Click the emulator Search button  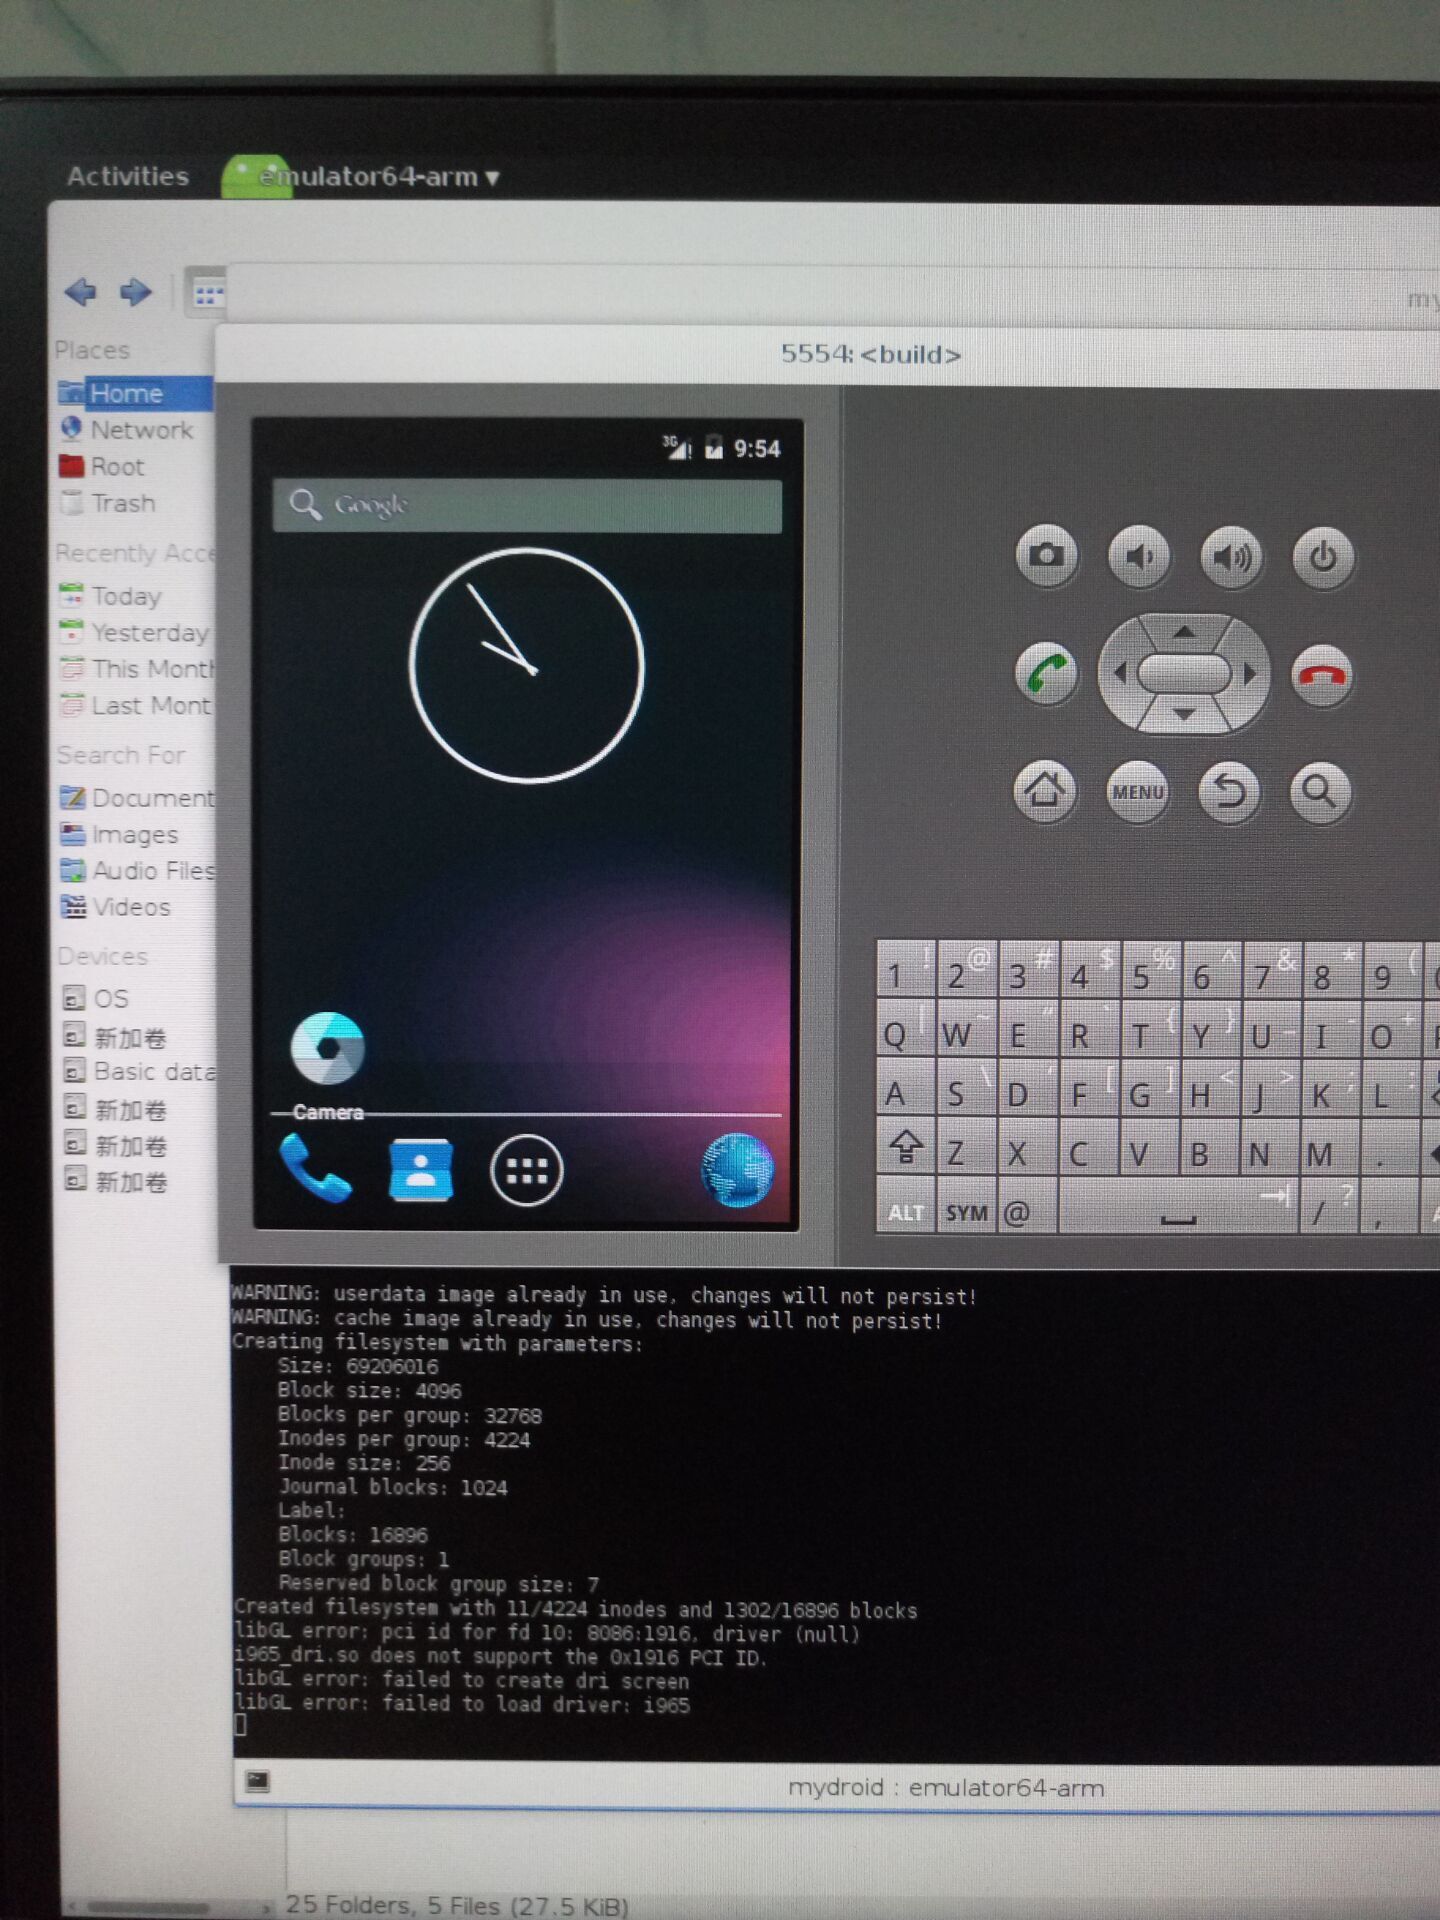click(1320, 792)
